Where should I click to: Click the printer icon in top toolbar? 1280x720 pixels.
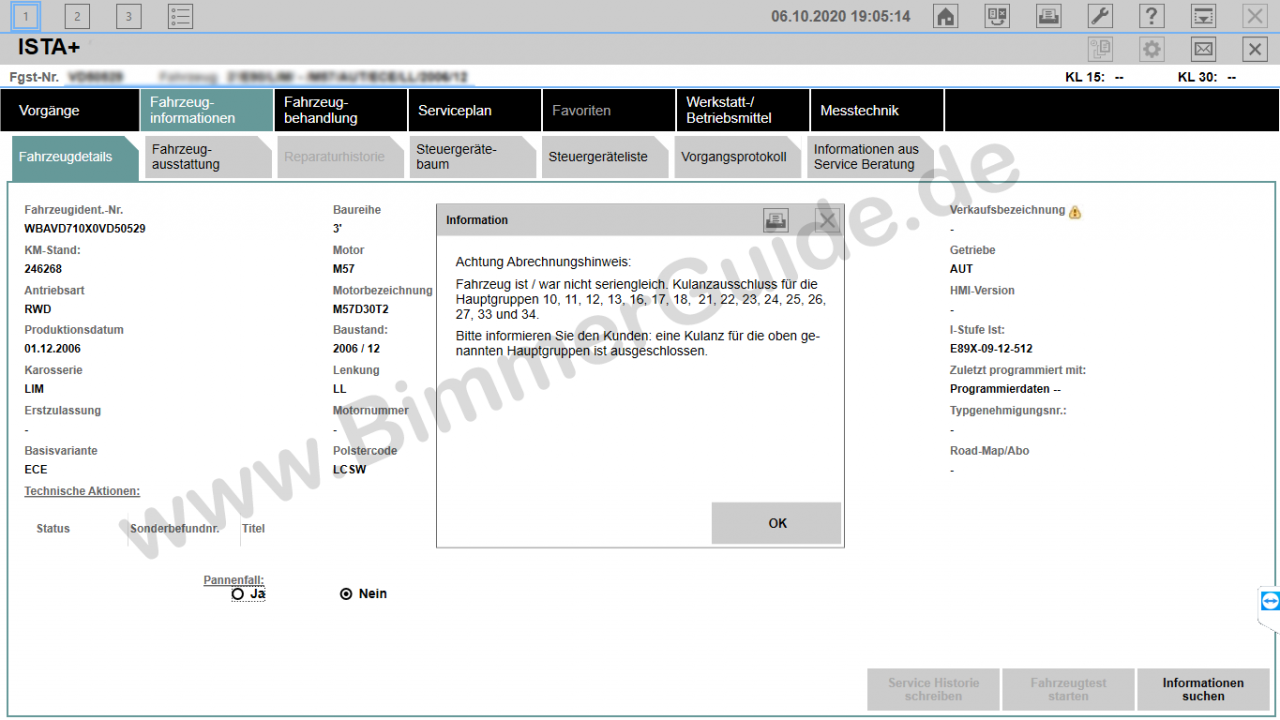1048,16
